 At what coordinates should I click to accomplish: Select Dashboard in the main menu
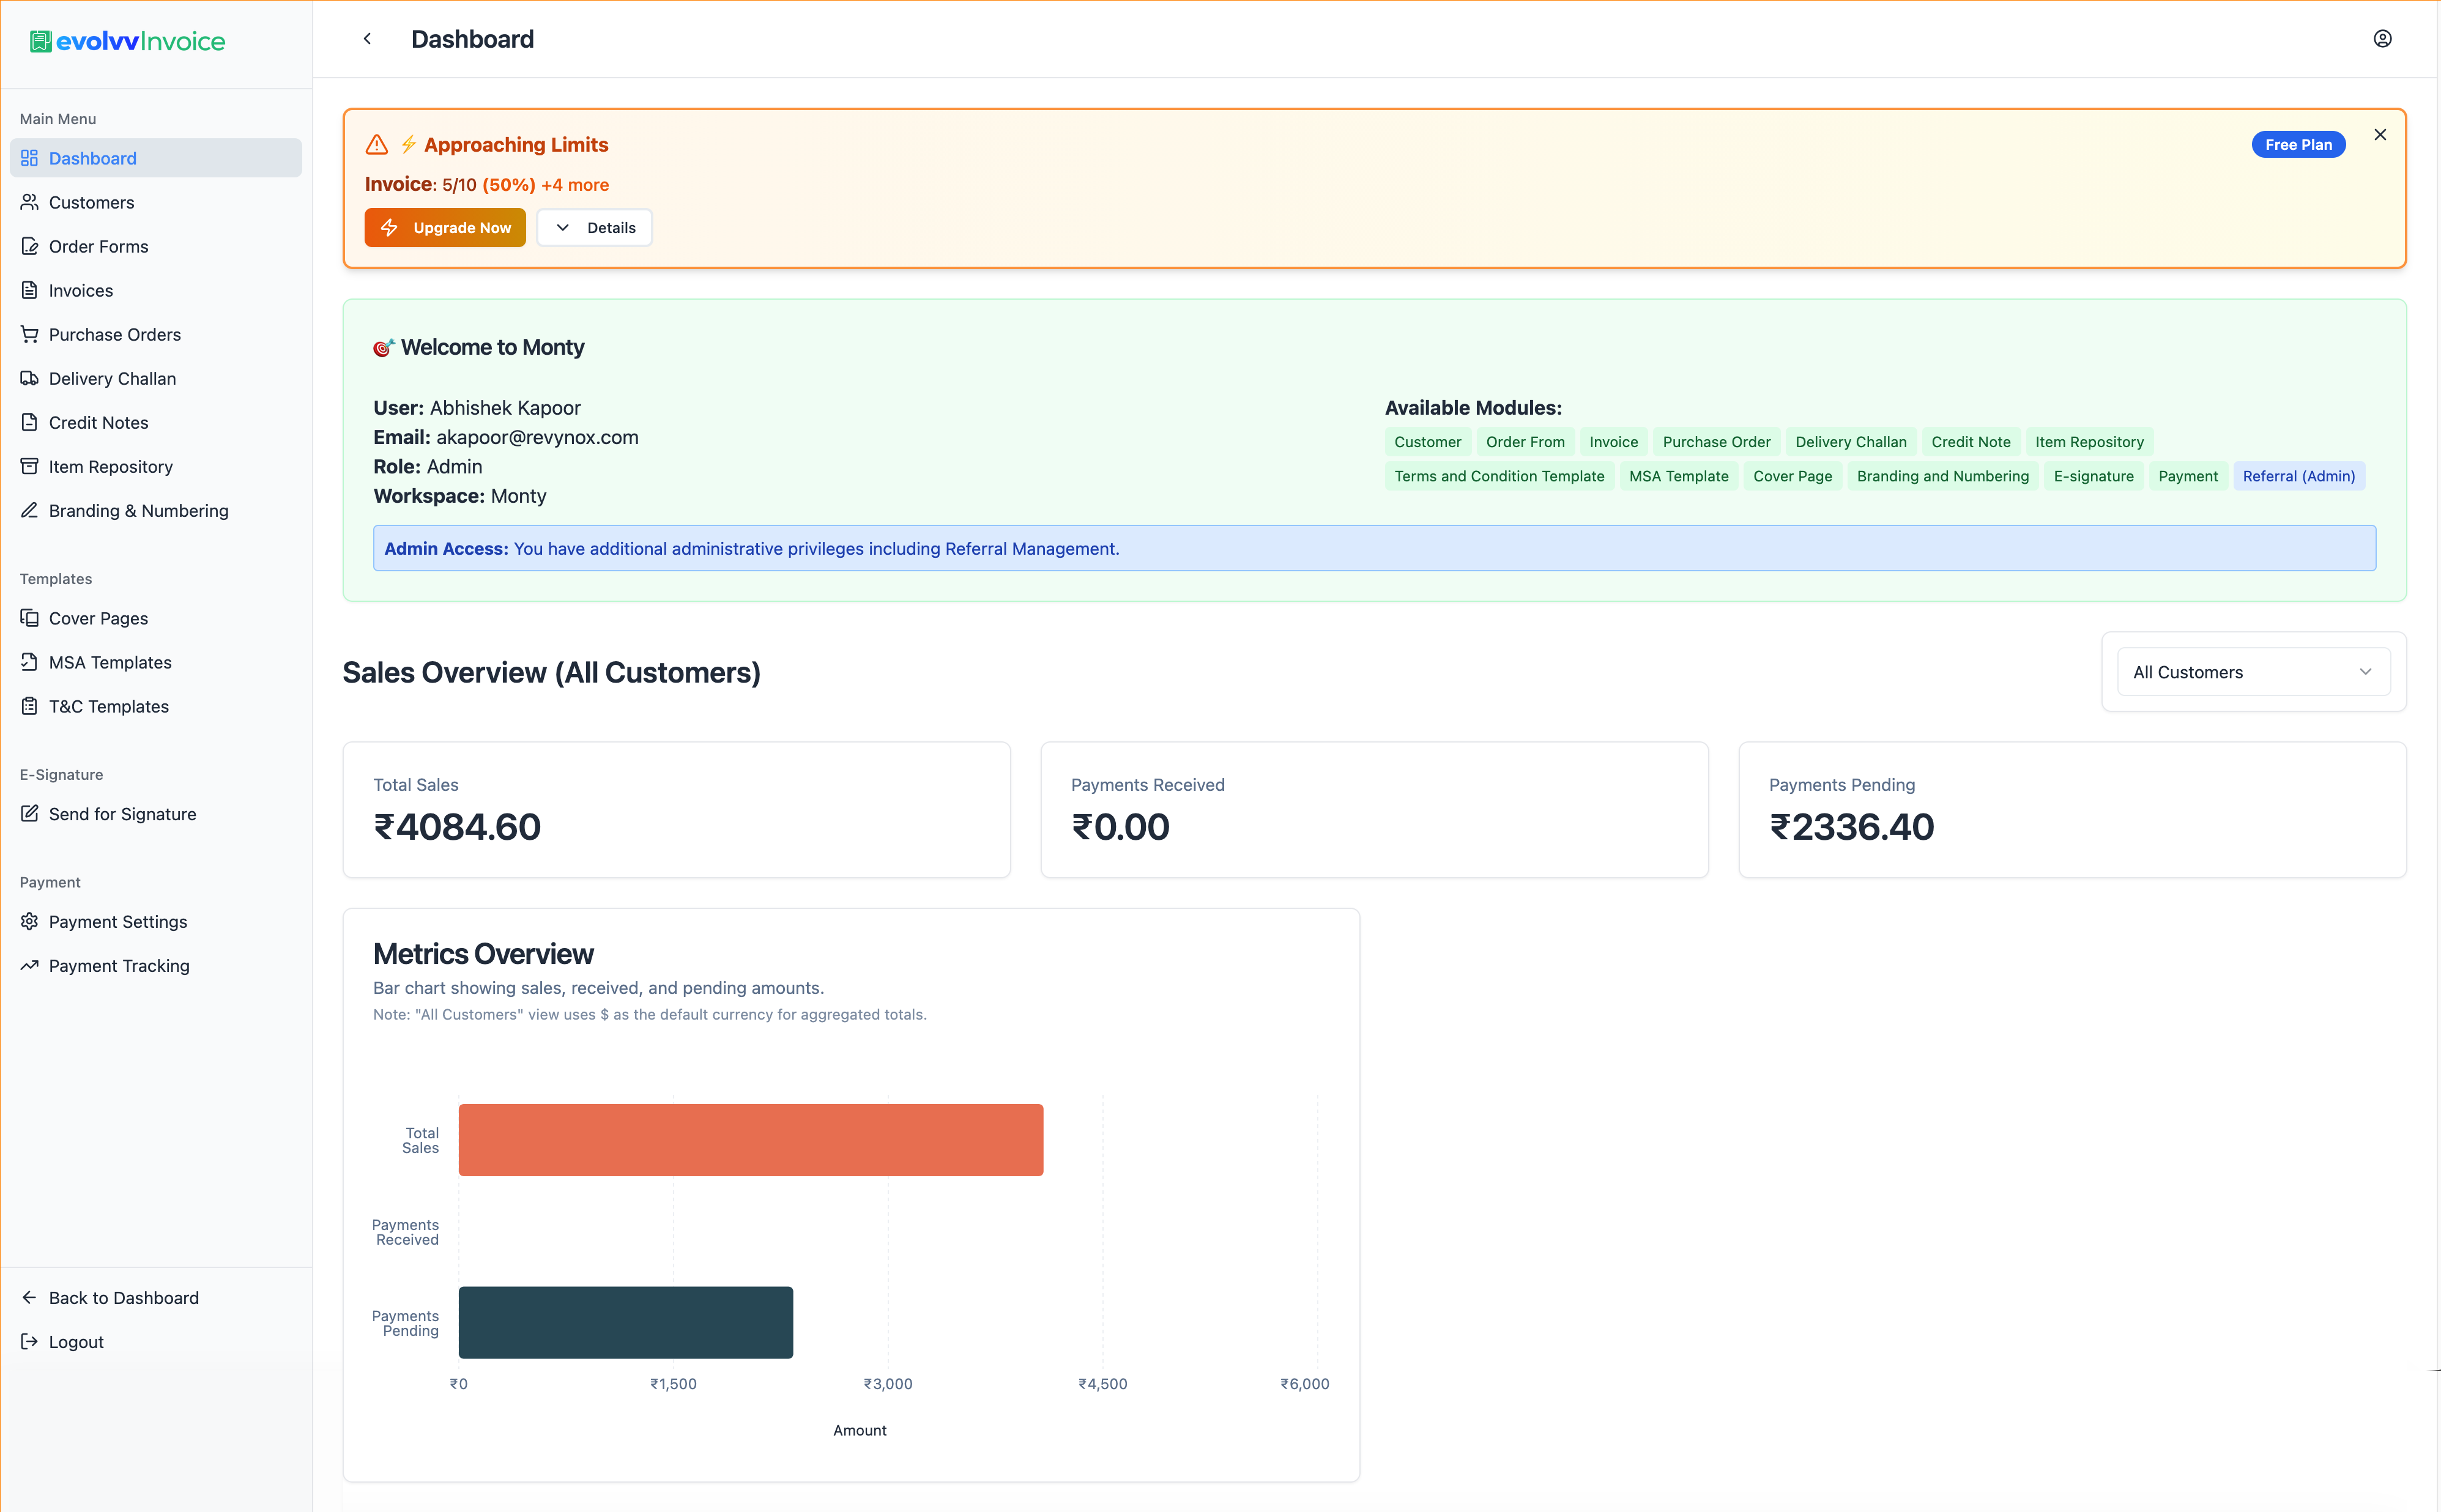[92, 158]
